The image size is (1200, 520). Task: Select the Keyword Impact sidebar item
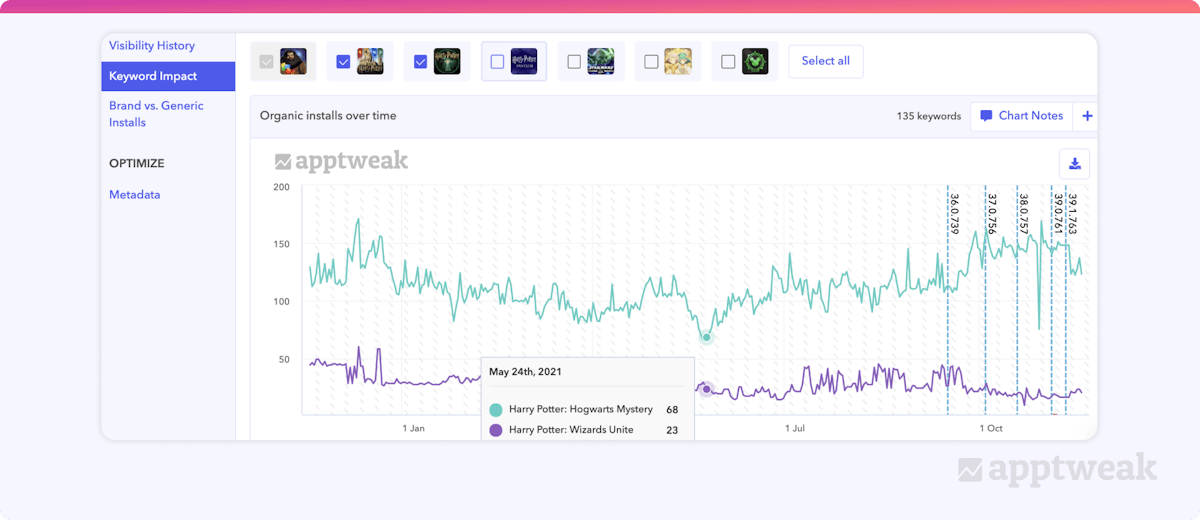pos(153,76)
